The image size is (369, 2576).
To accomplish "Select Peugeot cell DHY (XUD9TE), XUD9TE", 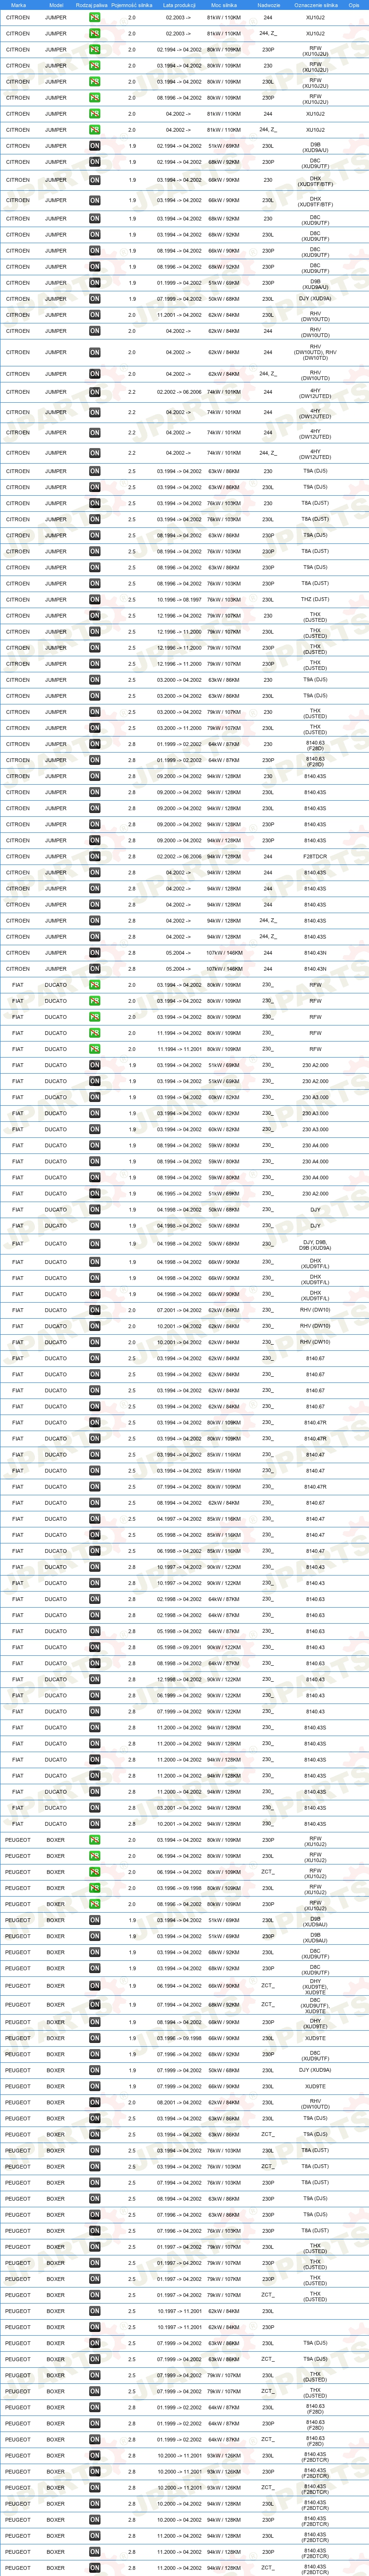I will tap(315, 1986).
